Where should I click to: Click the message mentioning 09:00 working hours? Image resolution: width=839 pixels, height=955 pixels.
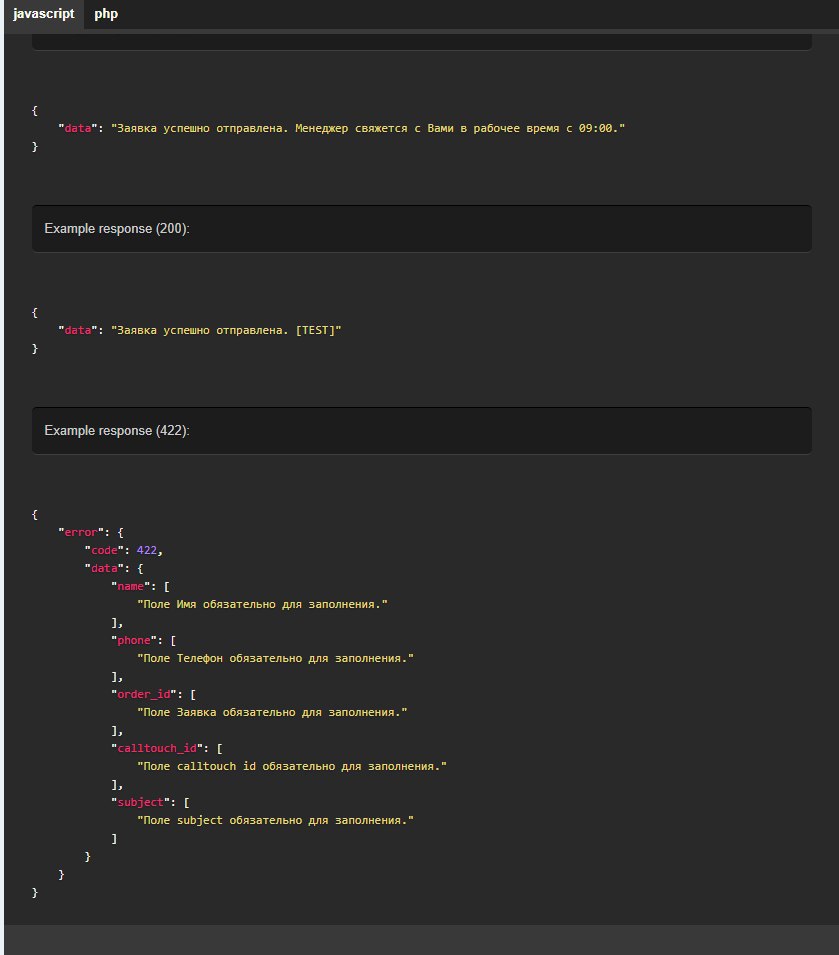click(368, 129)
